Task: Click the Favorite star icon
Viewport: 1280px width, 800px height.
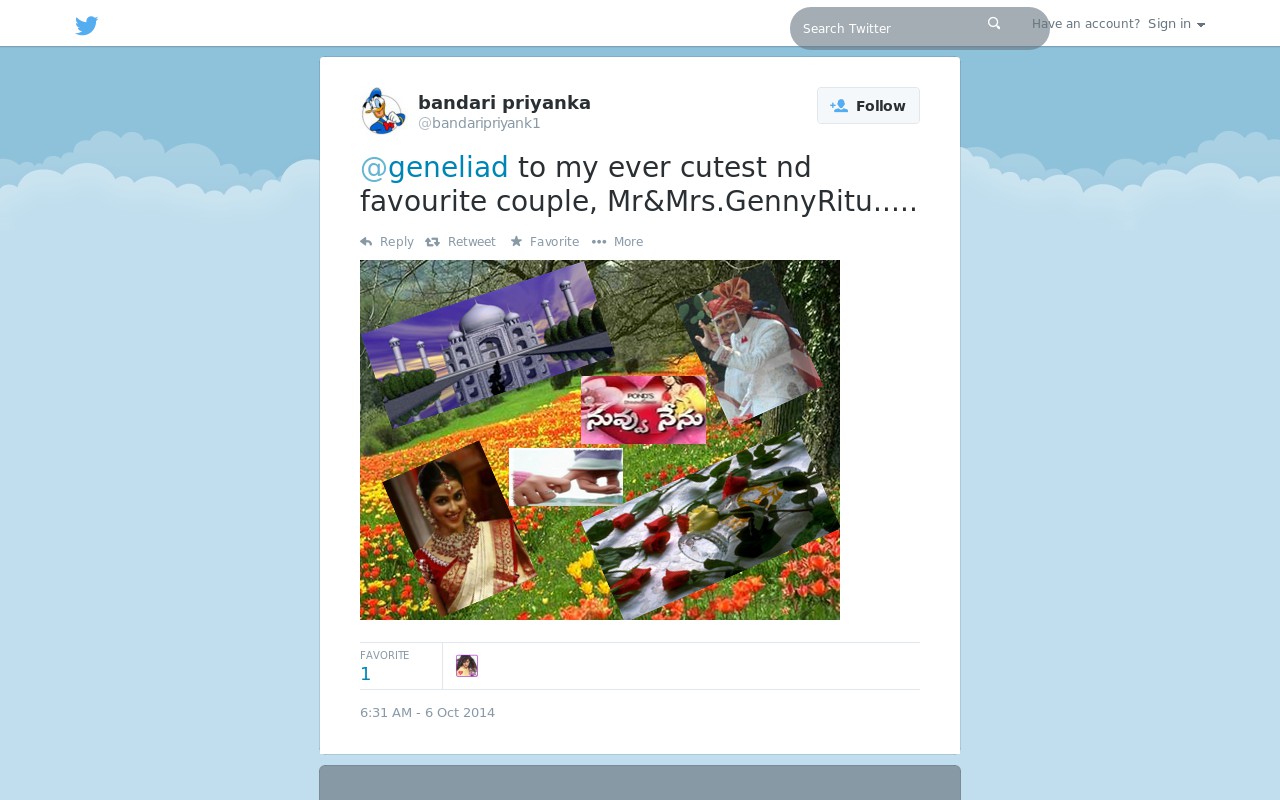Action: pyautogui.click(x=516, y=241)
